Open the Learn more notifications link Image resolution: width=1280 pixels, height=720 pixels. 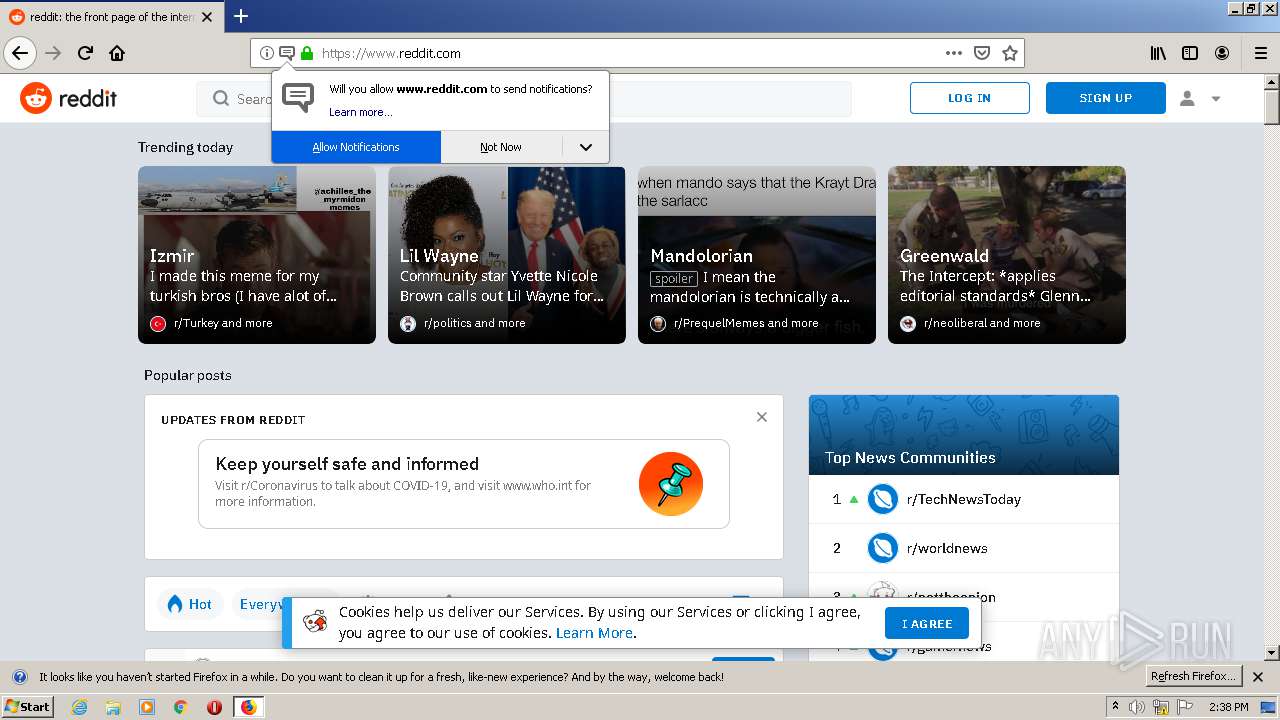tap(360, 112)
